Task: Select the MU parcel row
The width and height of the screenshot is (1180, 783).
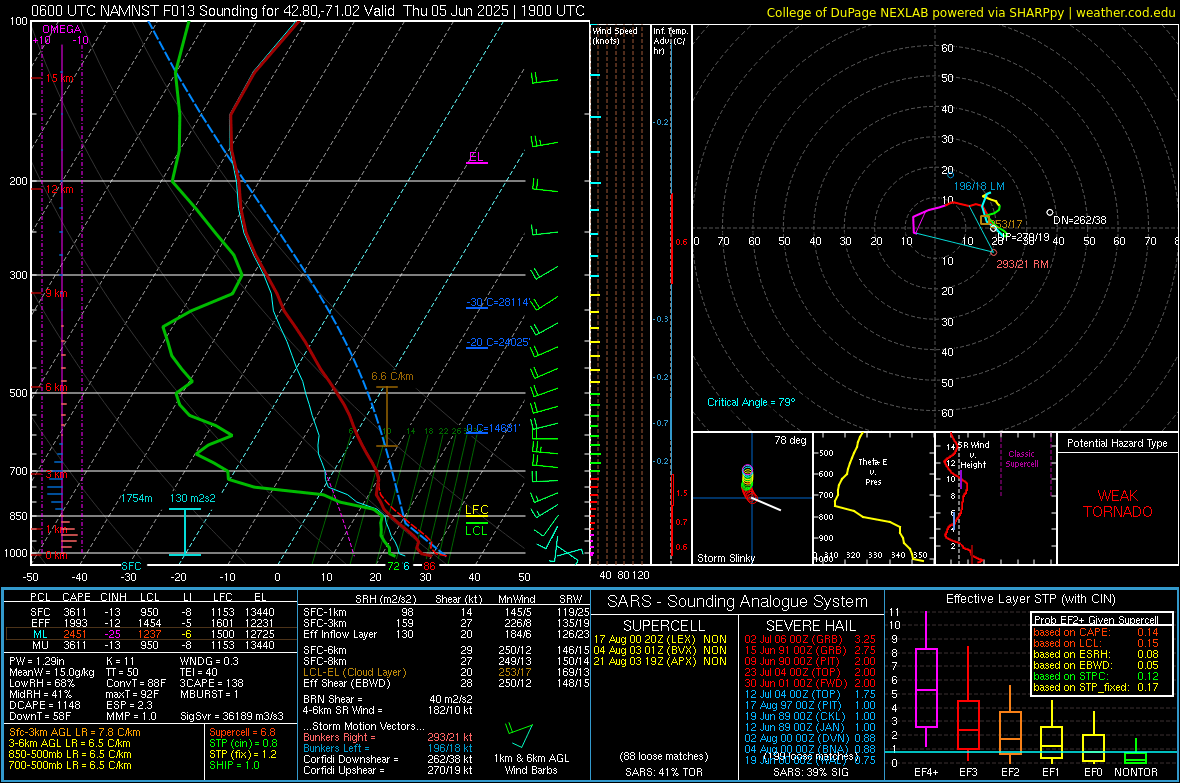Action: point(150,644)
